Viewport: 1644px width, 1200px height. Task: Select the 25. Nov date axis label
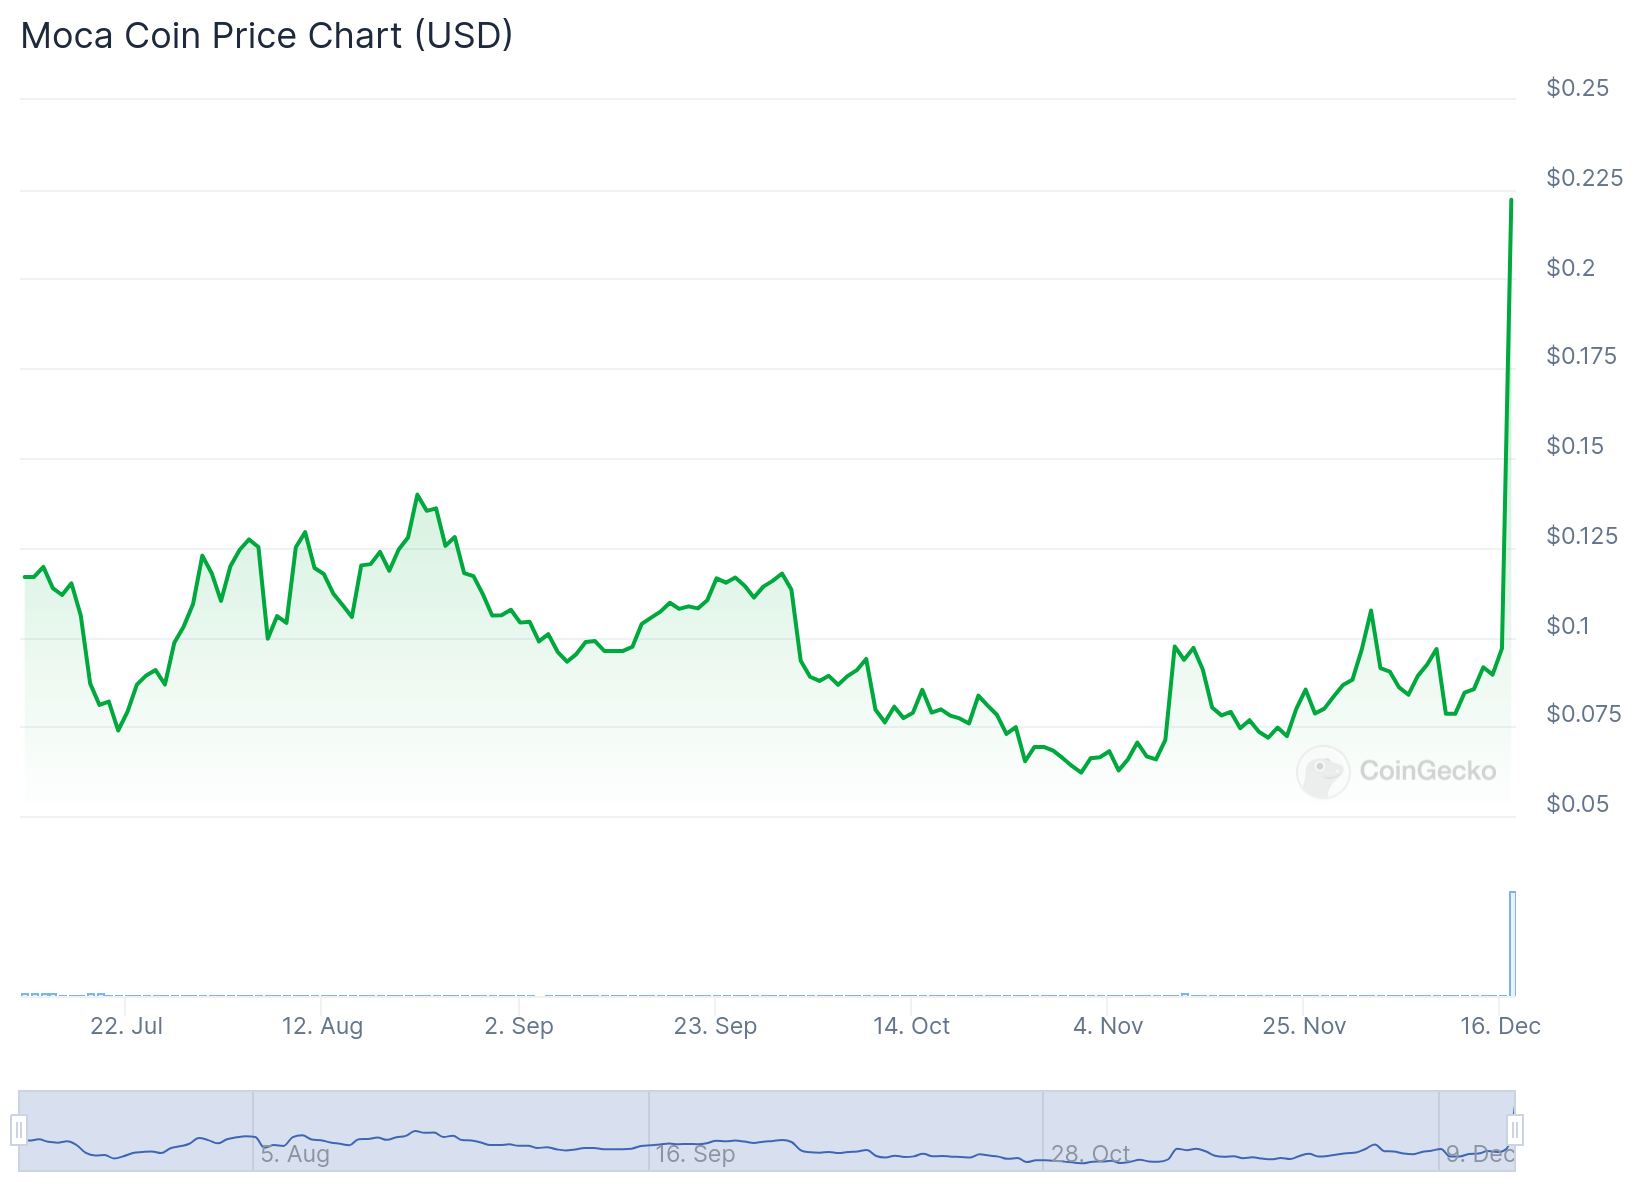pyautogui.click(x=1304, y=1026)
